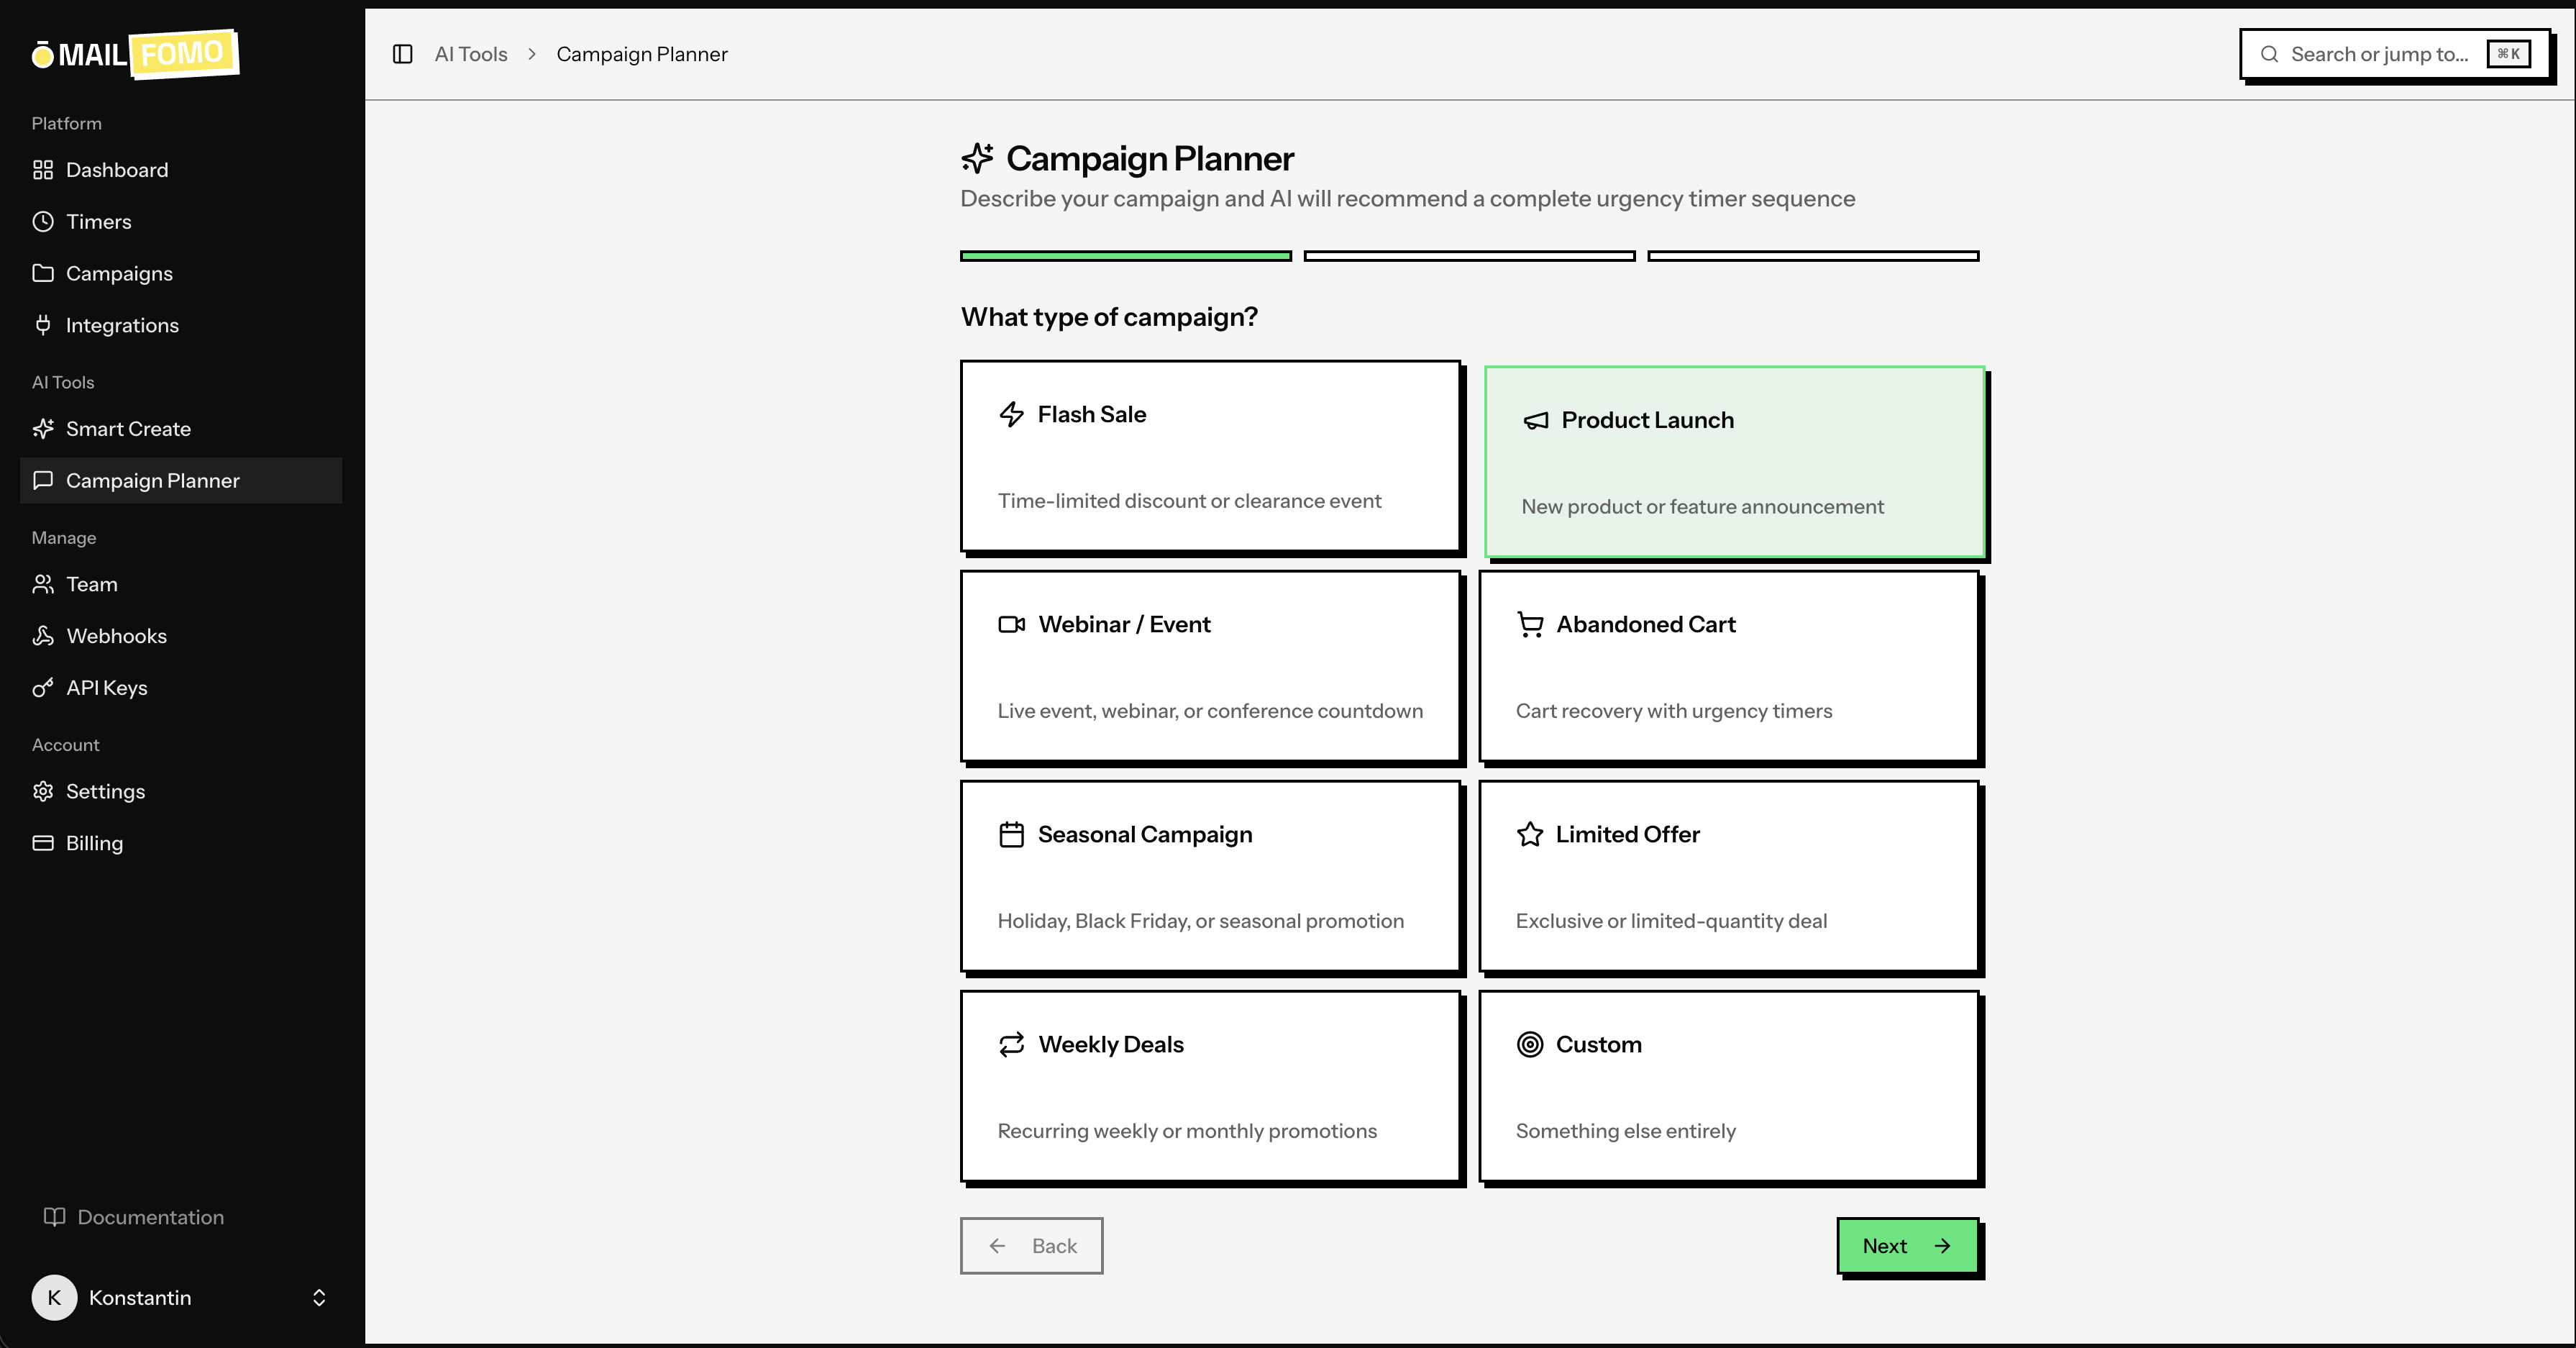Viewport: 2576px width, 1348px height.
Task: Expand the Konstantin account switcher chevron
Action: click(319, 1297)
